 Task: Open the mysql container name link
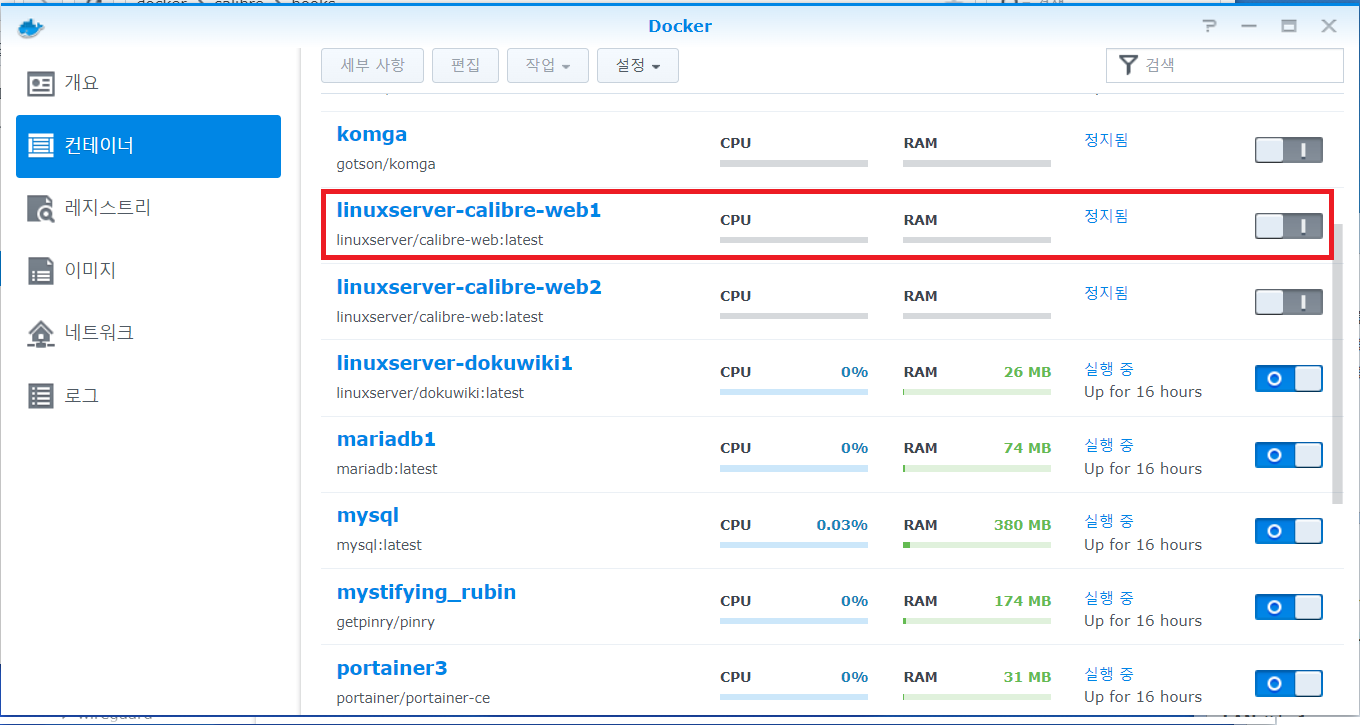pyautogui.click(x=368, y=516)
